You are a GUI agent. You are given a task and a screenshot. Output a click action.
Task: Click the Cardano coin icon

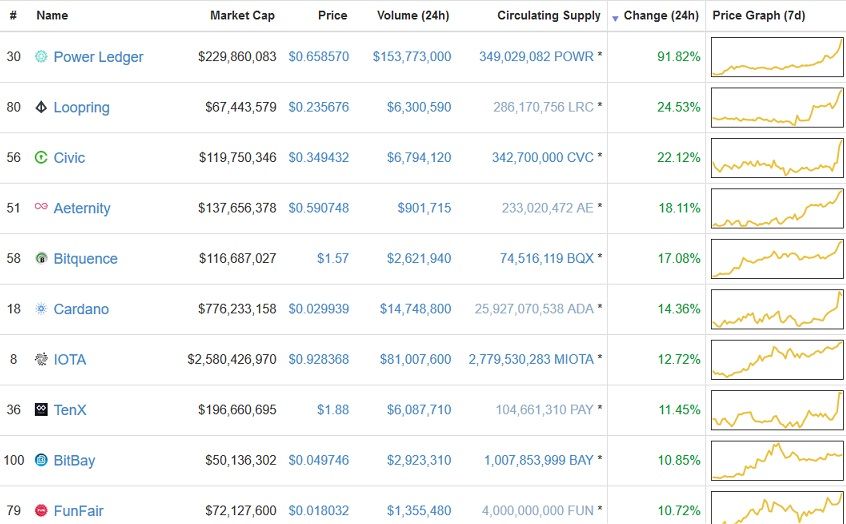click(x=41, y=309)
